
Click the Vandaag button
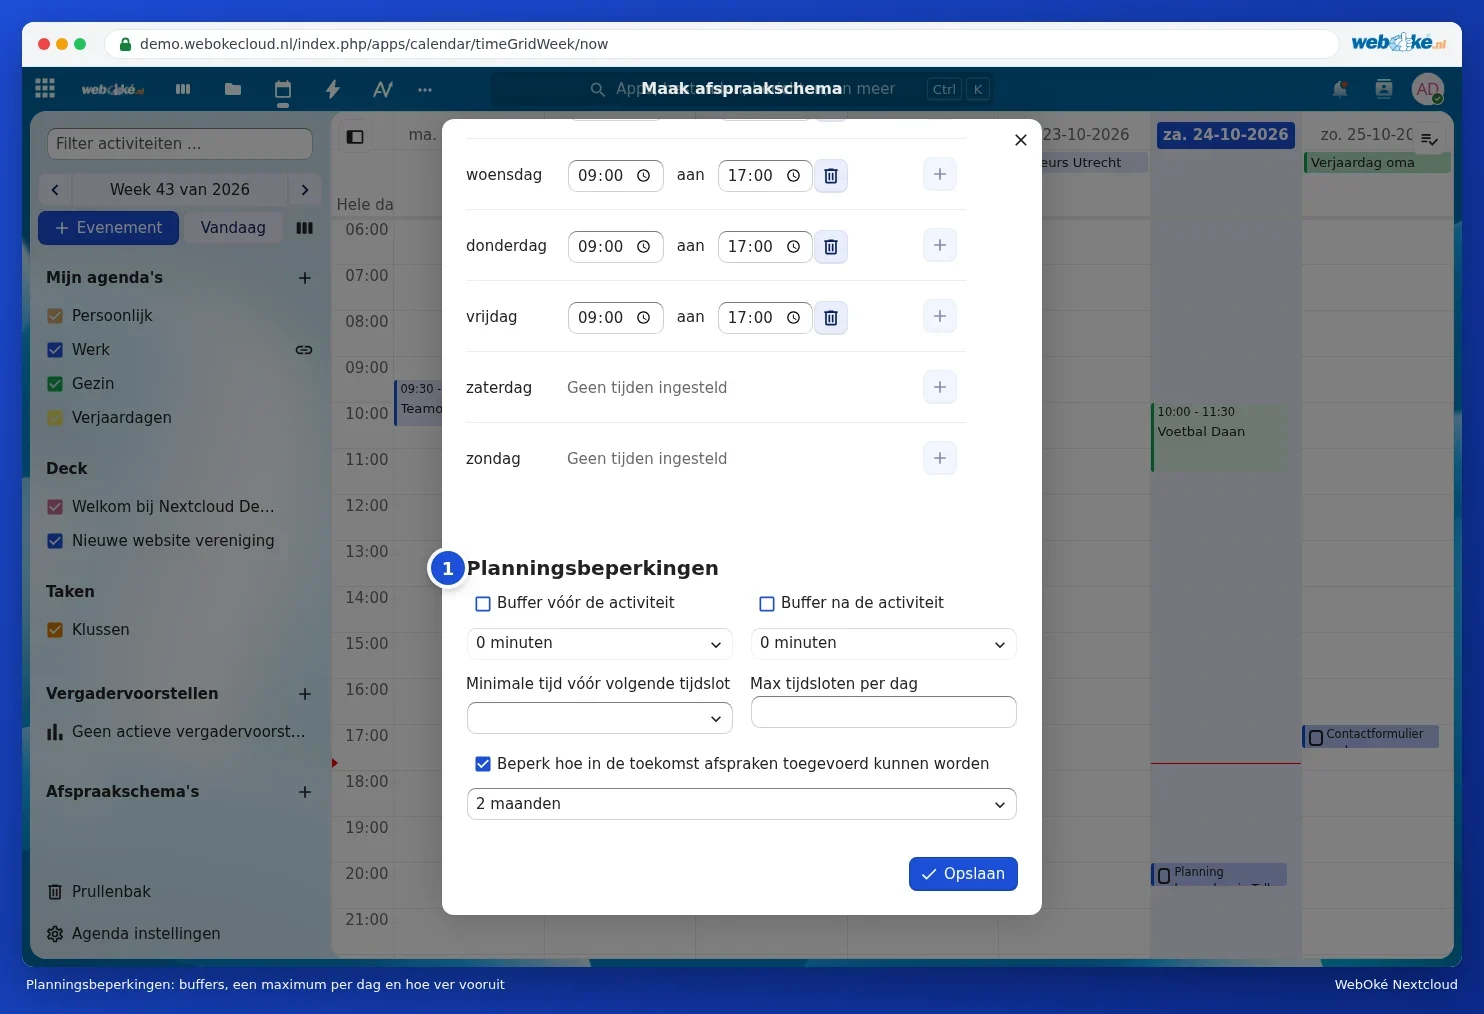click(x=233, y=228)
